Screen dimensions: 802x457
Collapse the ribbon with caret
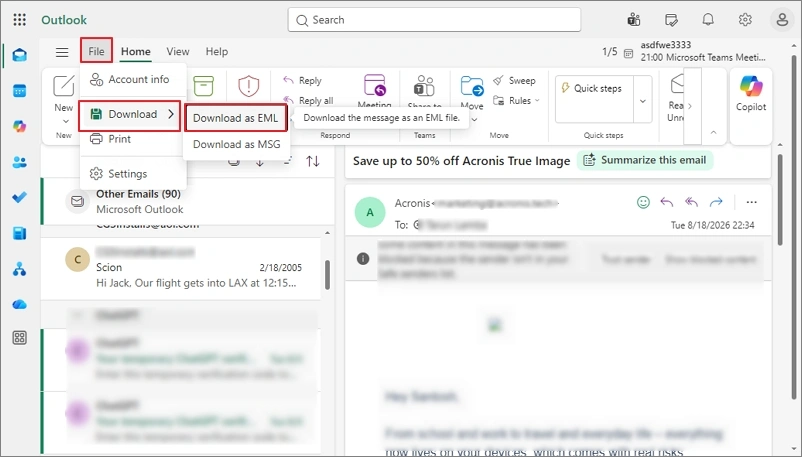pos(713,133)
